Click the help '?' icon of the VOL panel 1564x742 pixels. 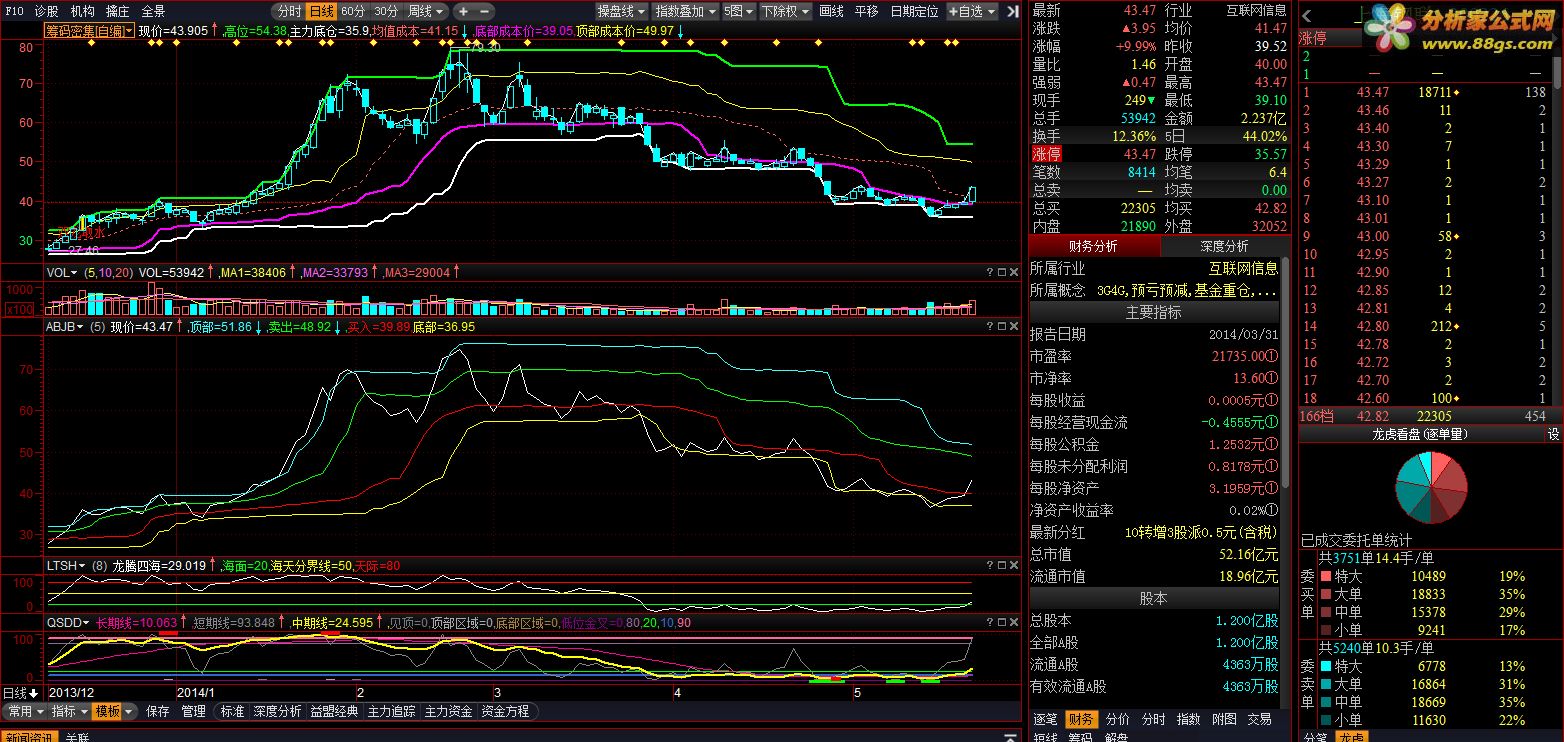(990, 272)
